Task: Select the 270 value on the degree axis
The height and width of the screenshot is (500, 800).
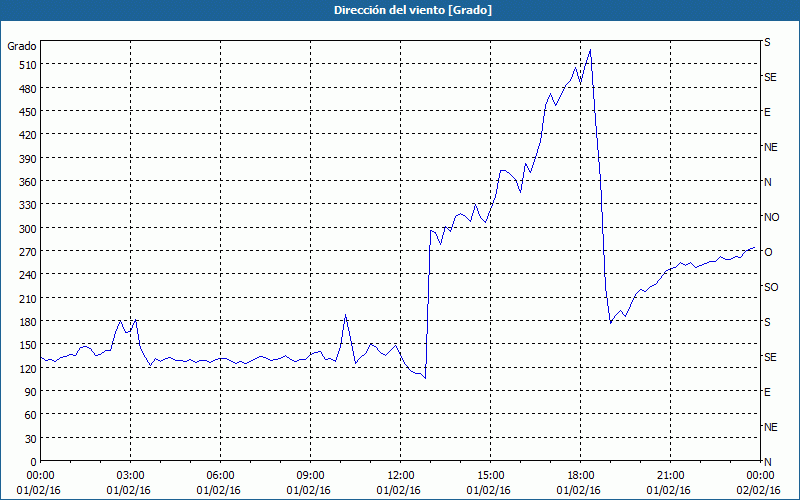Action: (x=28, y=252)
